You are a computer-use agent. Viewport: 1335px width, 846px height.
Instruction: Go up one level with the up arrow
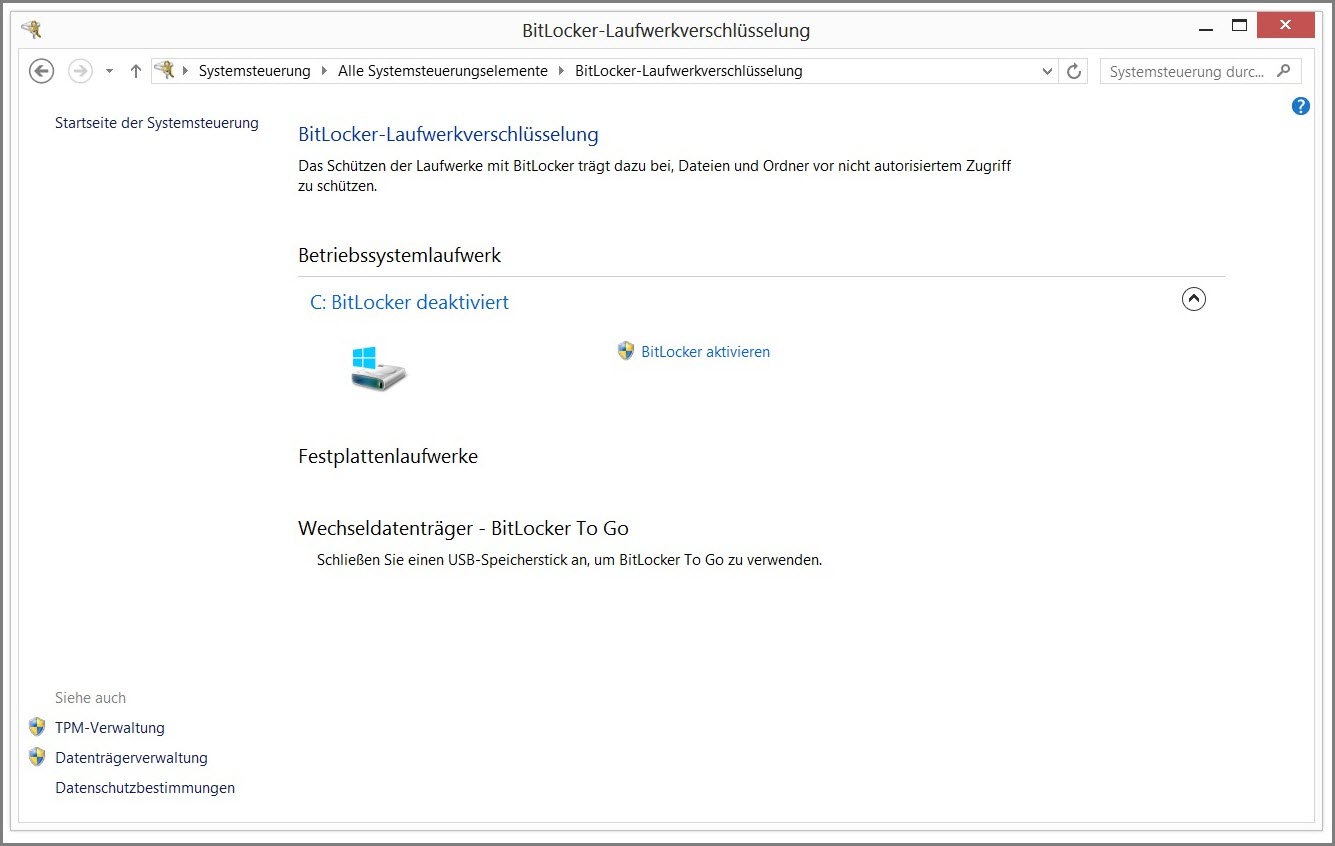136,71
